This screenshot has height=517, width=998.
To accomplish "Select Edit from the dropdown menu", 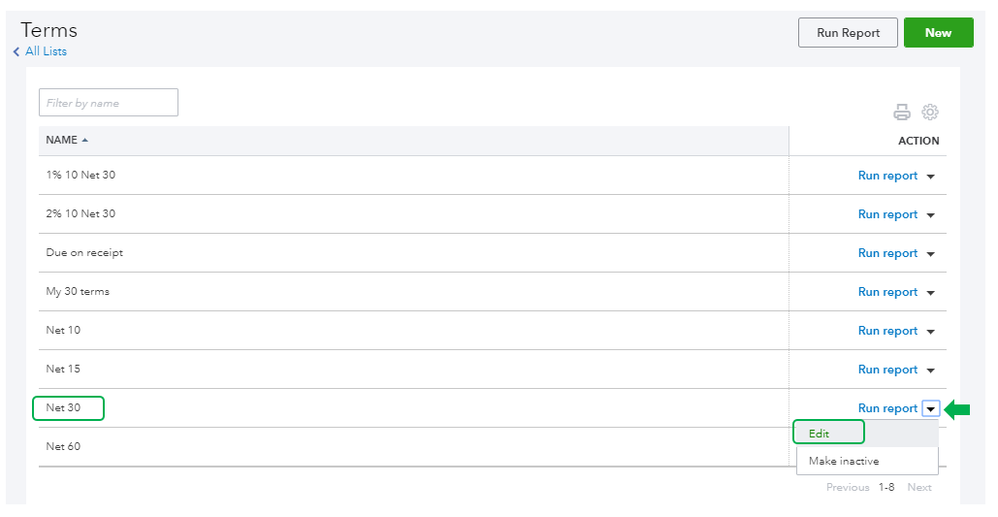I will [x=820, y=434].
